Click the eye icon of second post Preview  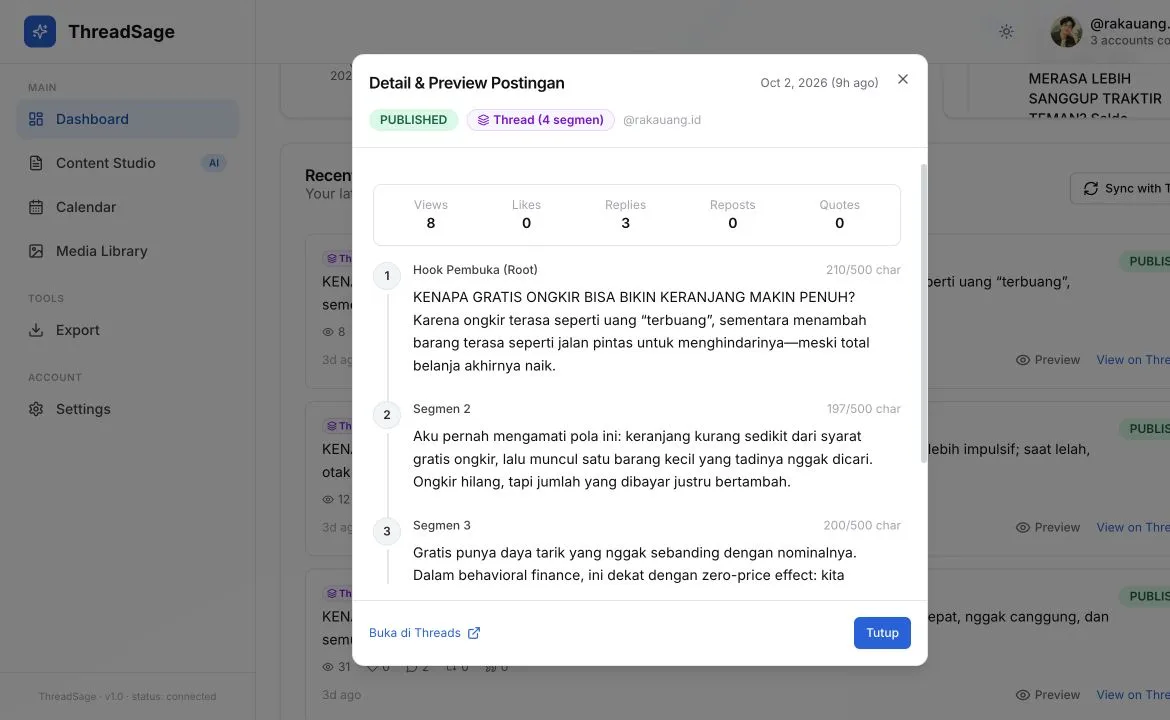1023,528
